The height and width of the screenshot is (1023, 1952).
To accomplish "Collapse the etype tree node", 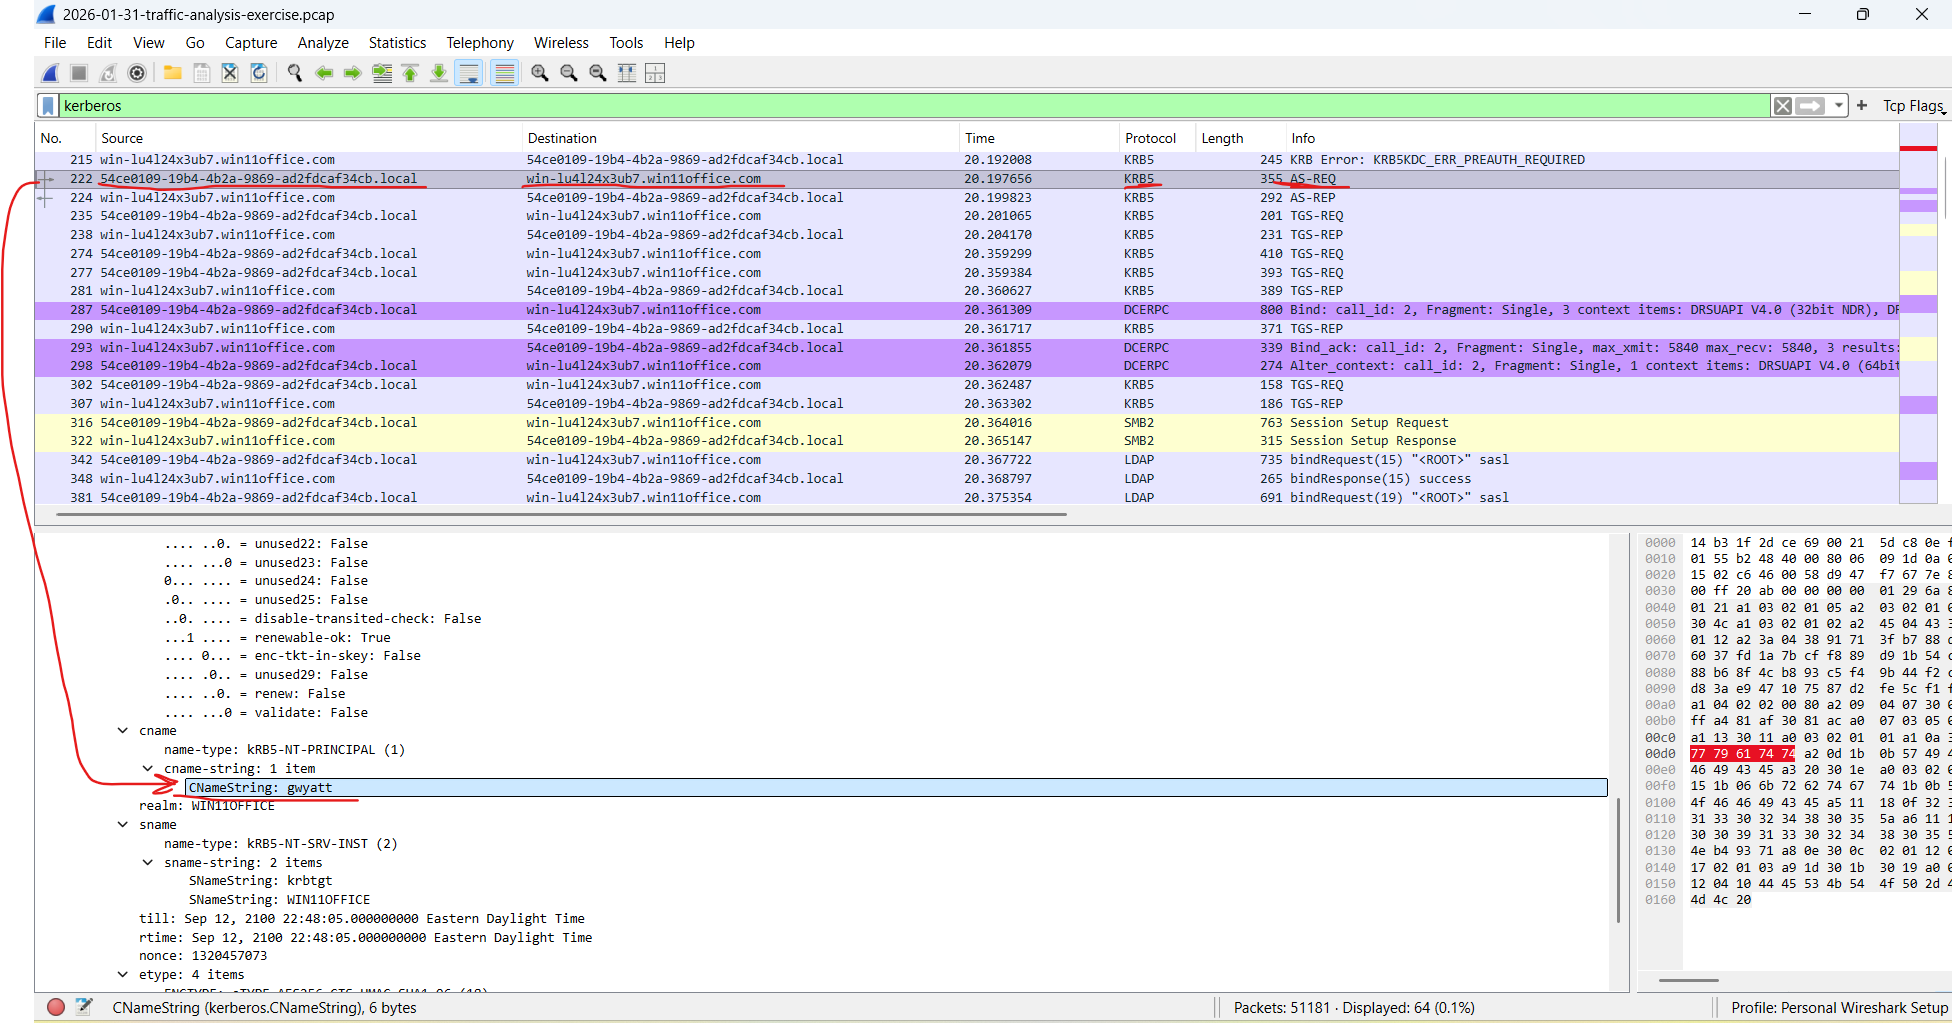I will [123, 975].
